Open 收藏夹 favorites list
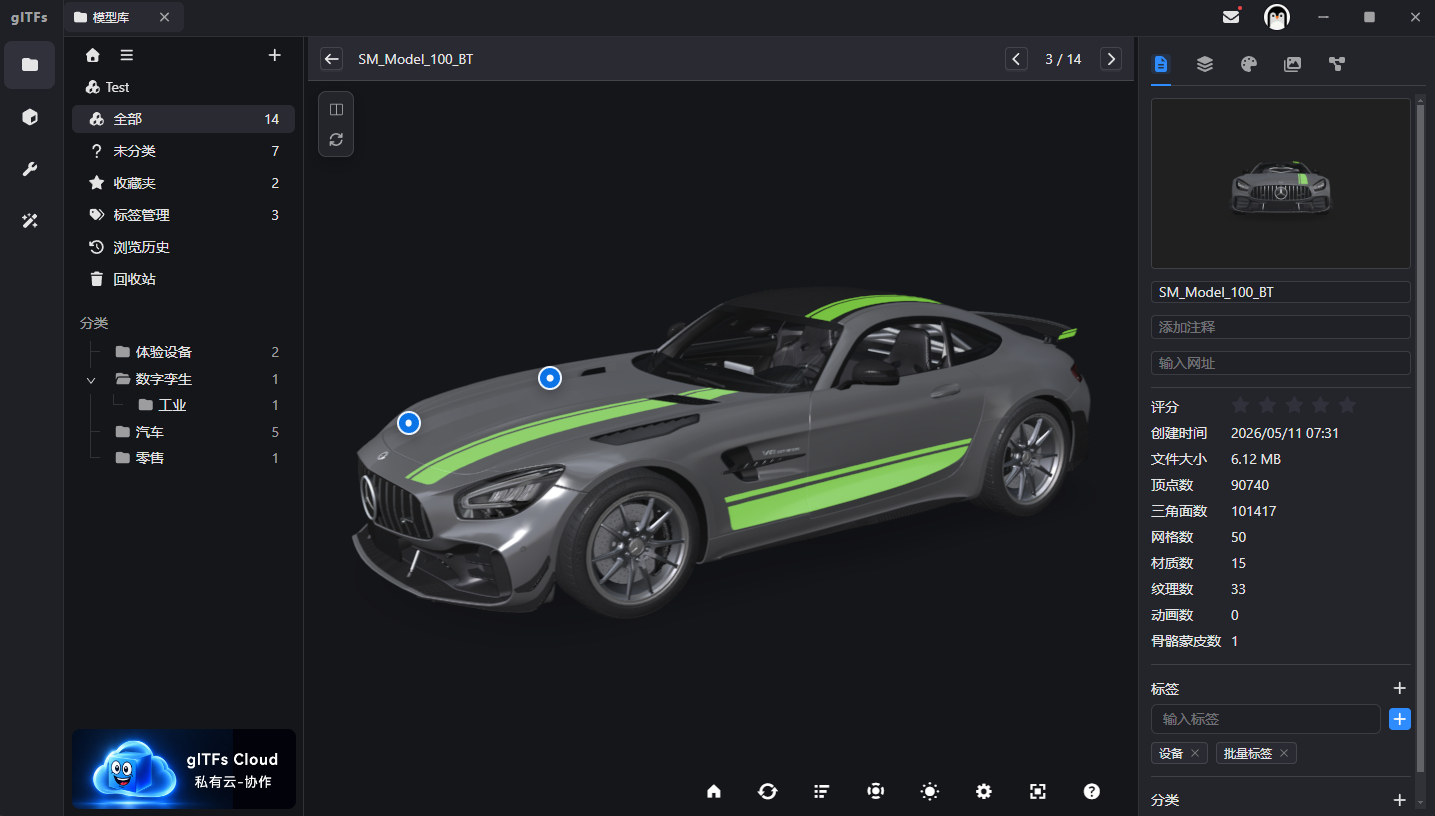Screen dimensions: 1435x816 [183, 183]
